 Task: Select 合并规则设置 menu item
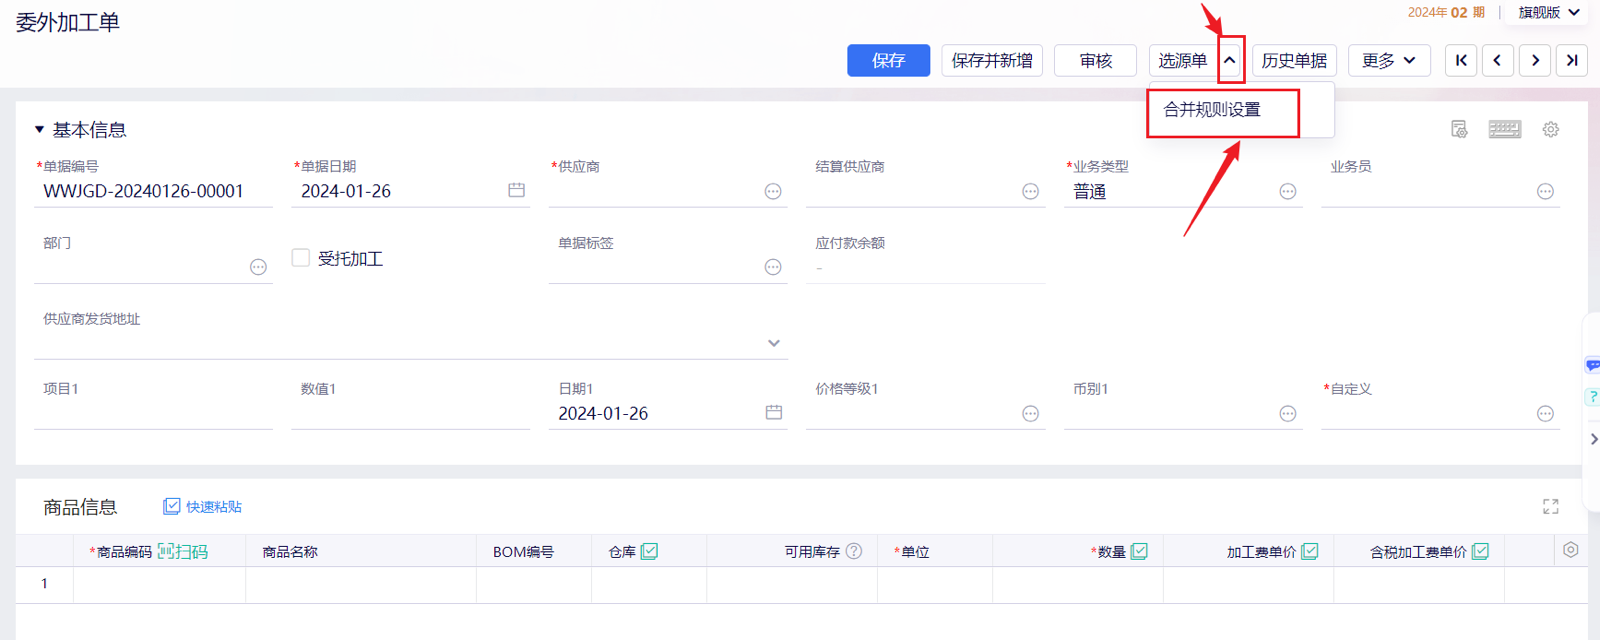point(1212,110)
